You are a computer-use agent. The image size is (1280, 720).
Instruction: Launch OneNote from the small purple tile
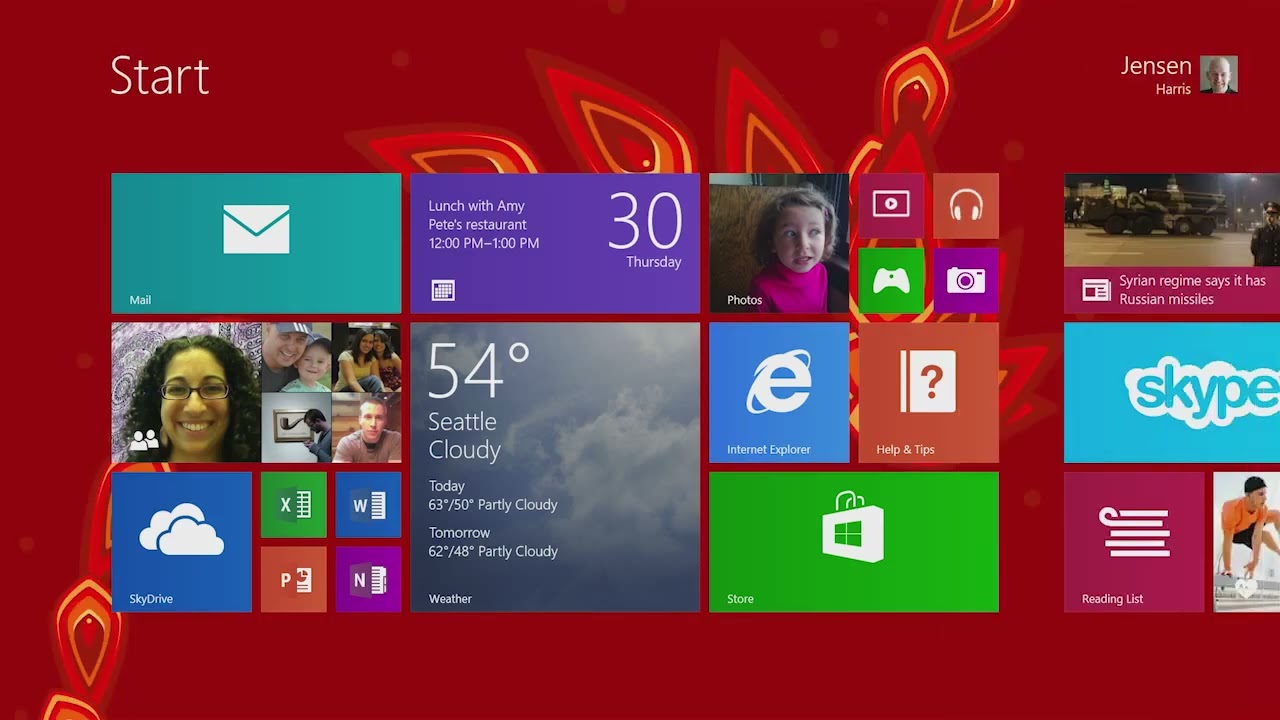pyautogui.click(x=368, y=579)
